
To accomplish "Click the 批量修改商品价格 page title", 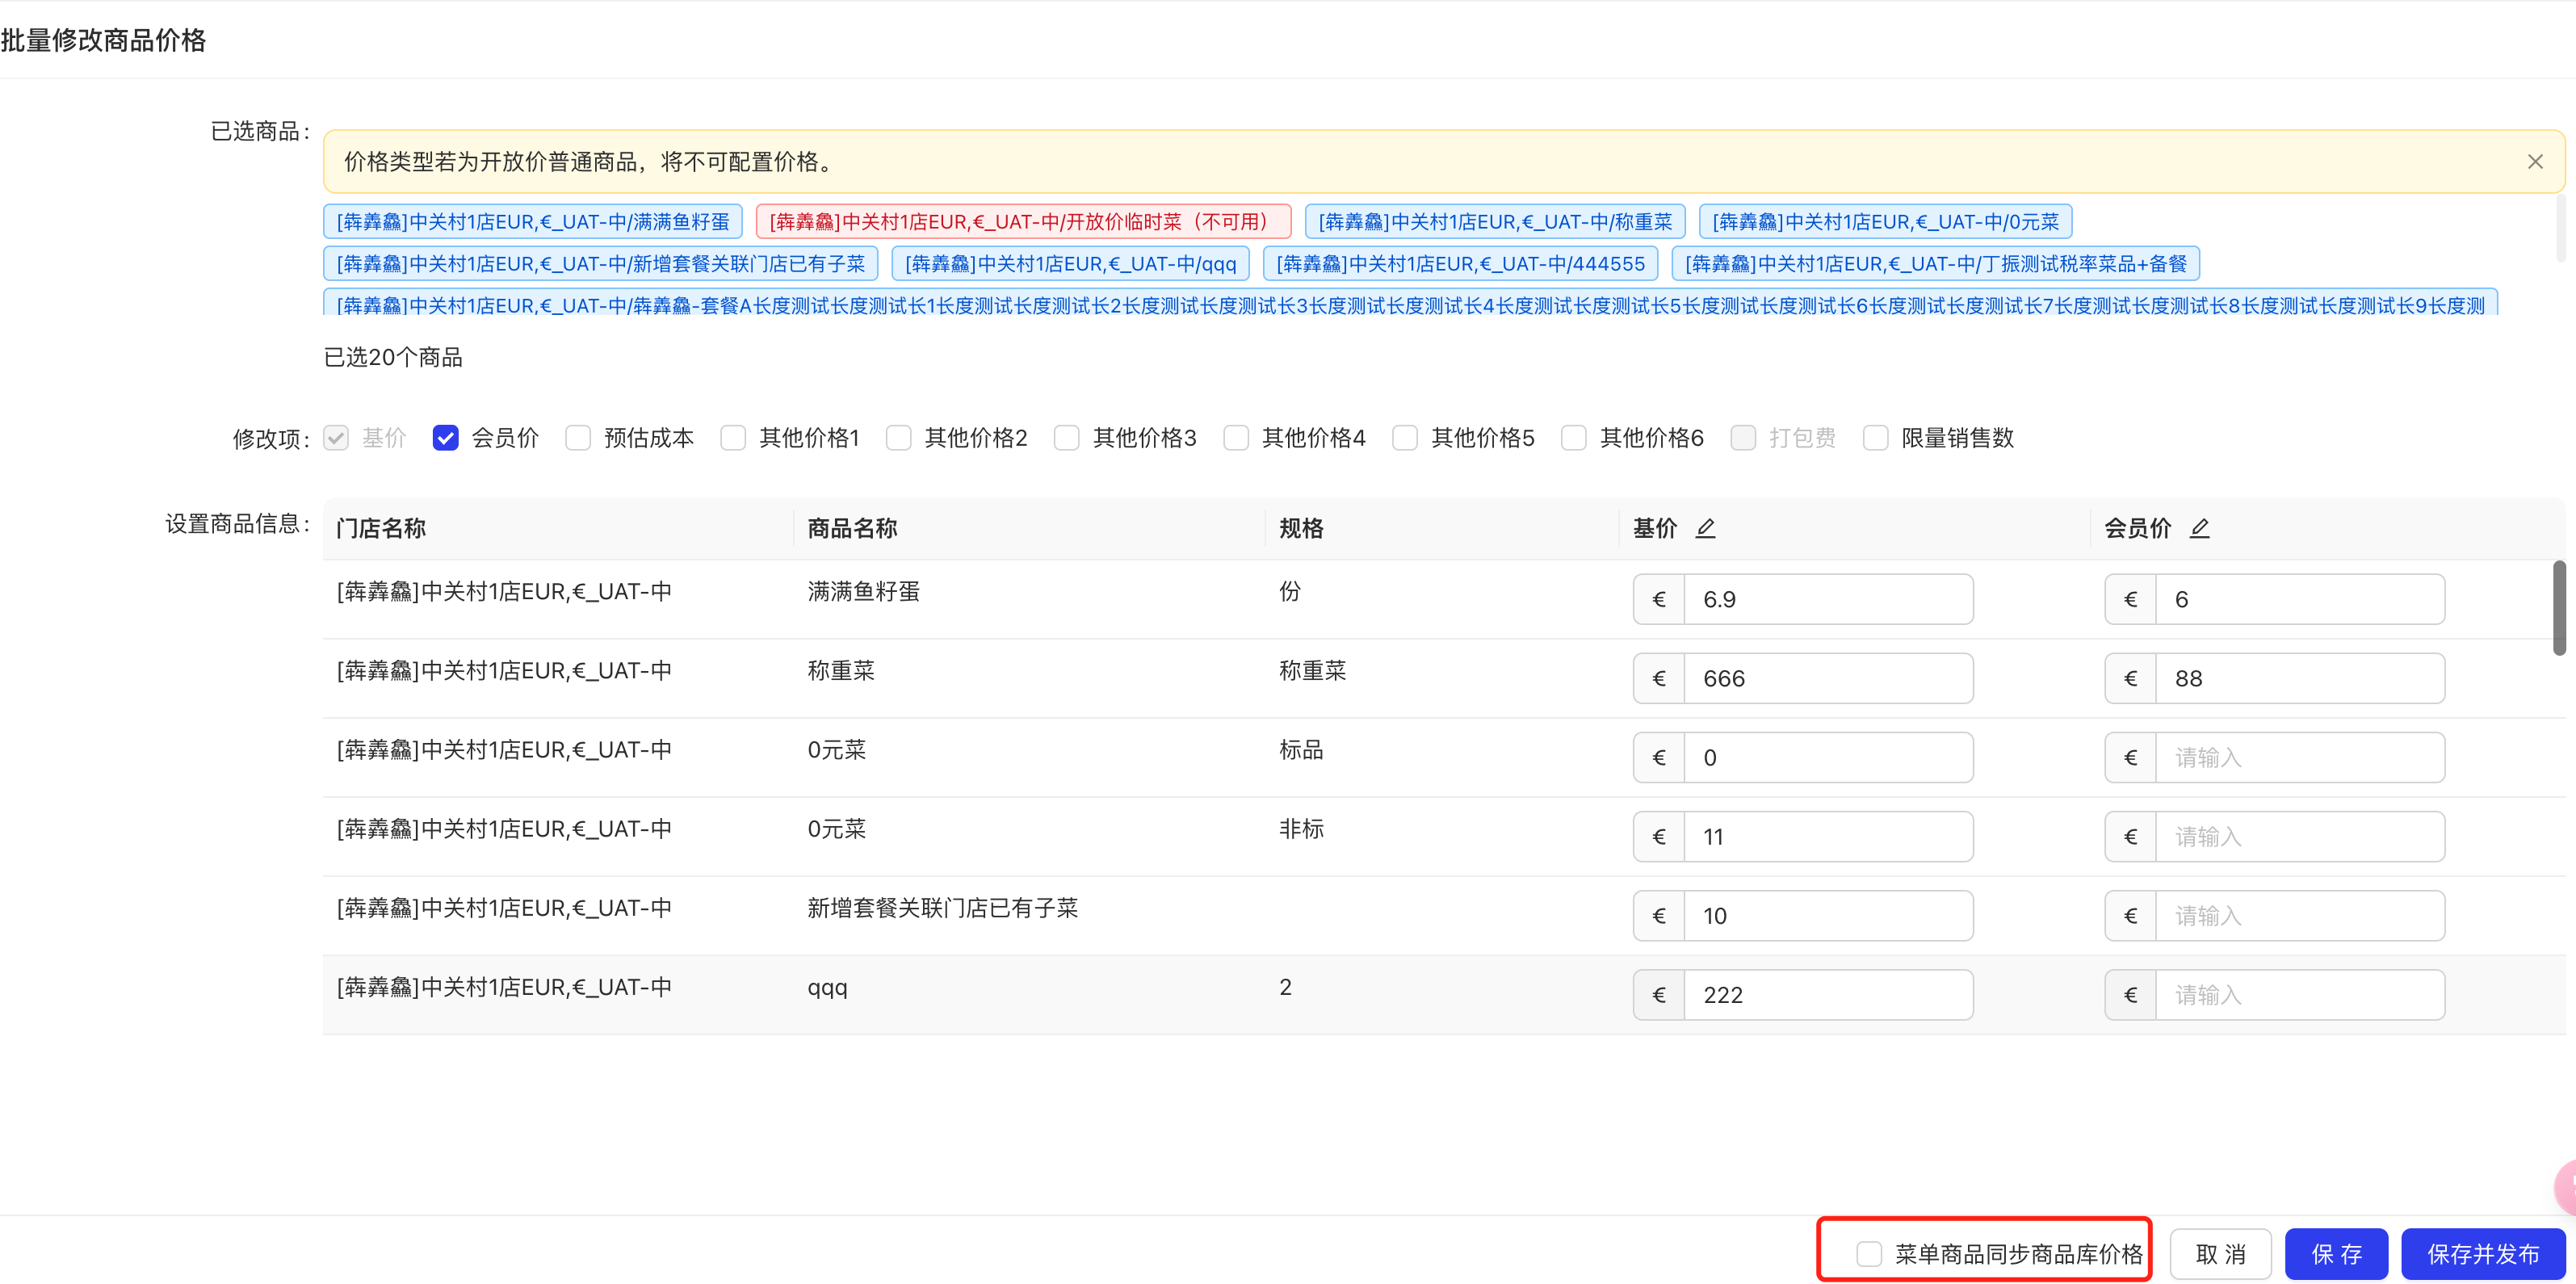I will click(x=103, y=40).
